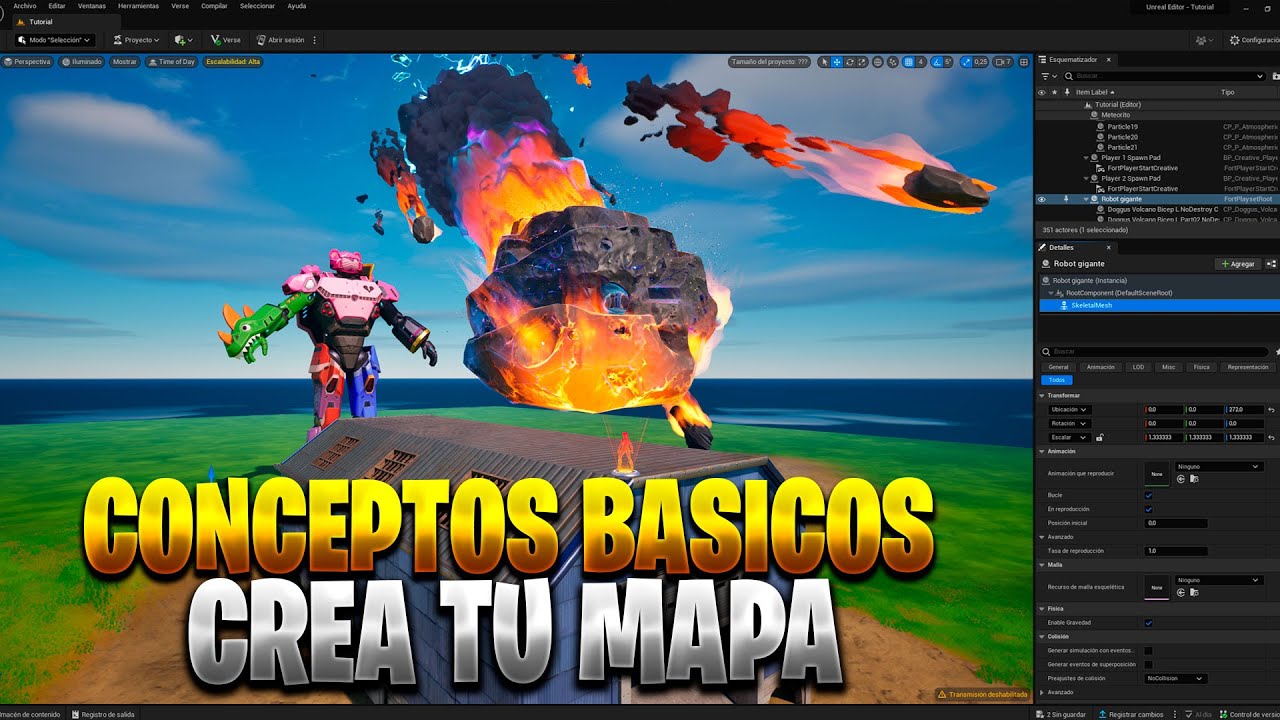Collapse the Player 1 Spawn Pad node
Image resolution: width=1280 pixels, height=720 pixels.
[x=1085, y=157]
